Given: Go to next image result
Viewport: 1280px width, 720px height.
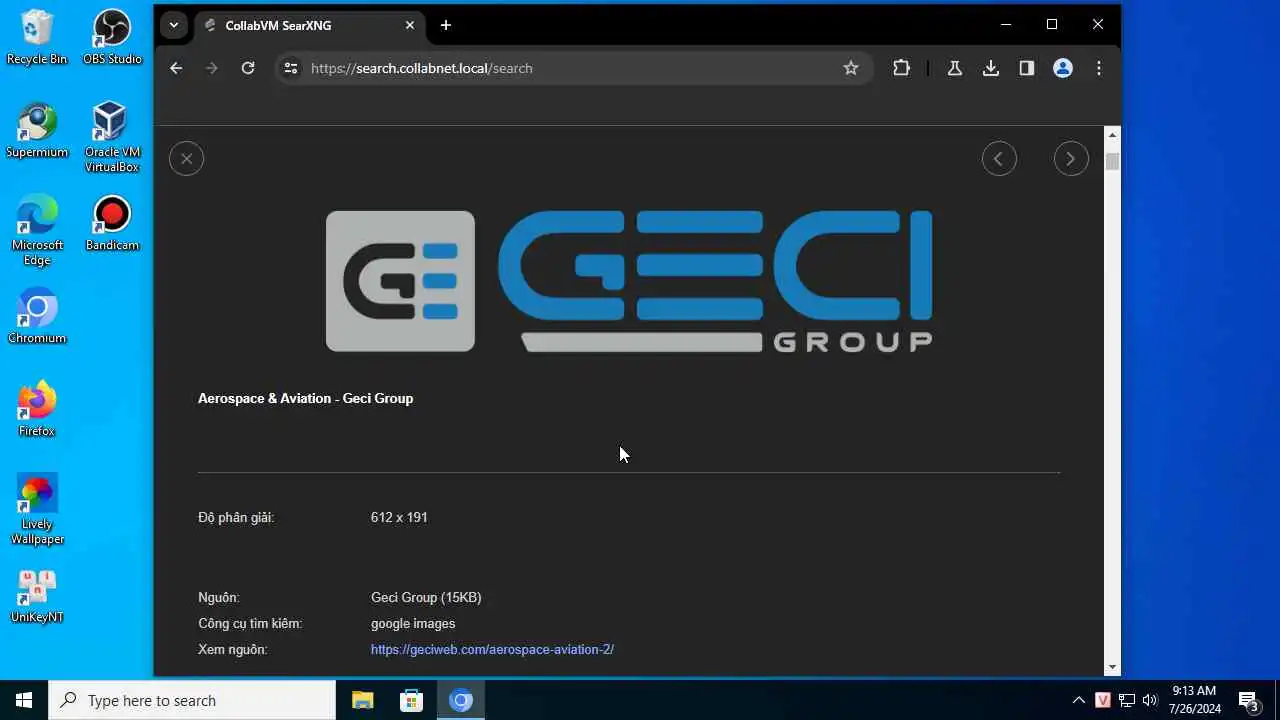Looking at the screenshot, I should point(1071,159).
